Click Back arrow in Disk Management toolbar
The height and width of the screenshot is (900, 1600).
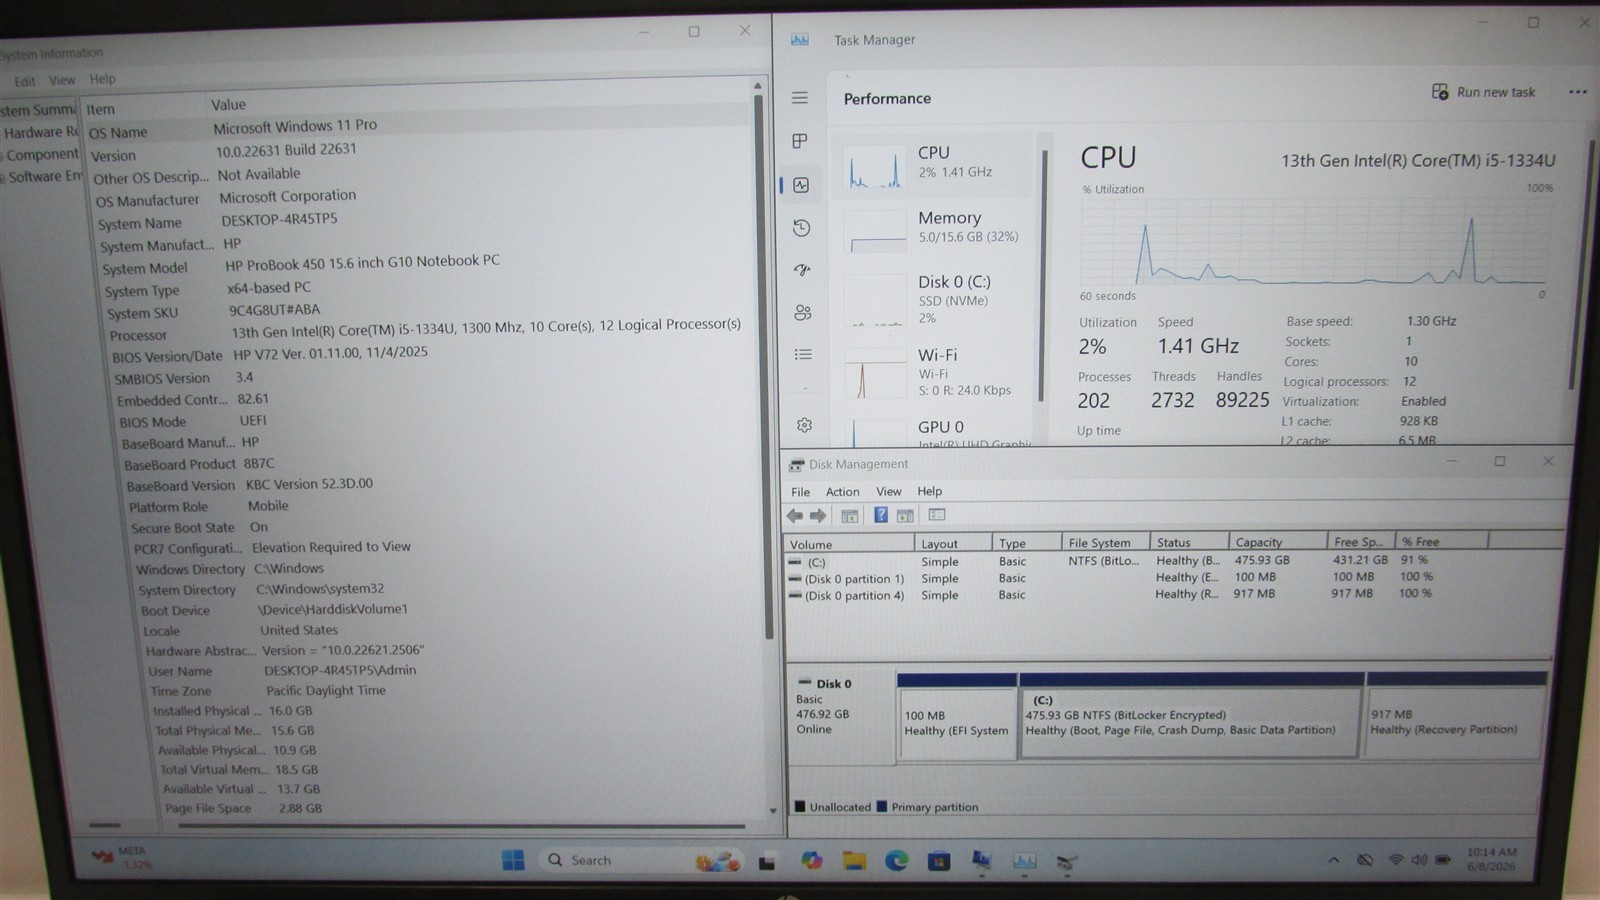795,516
